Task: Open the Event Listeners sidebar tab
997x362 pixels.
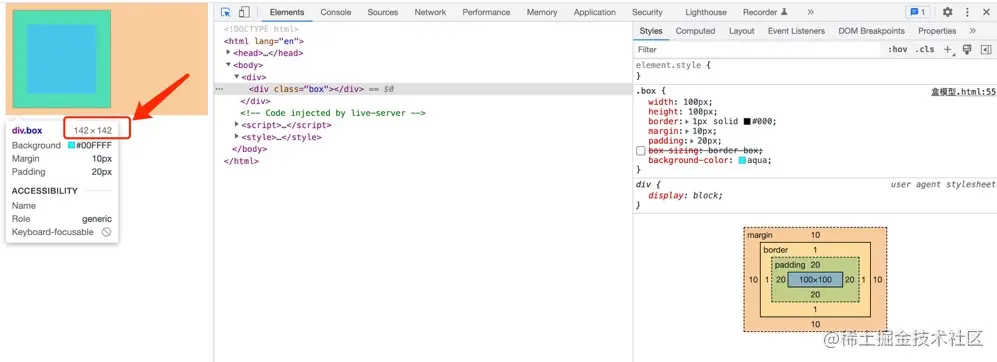Action: click(x=796, y=31)
